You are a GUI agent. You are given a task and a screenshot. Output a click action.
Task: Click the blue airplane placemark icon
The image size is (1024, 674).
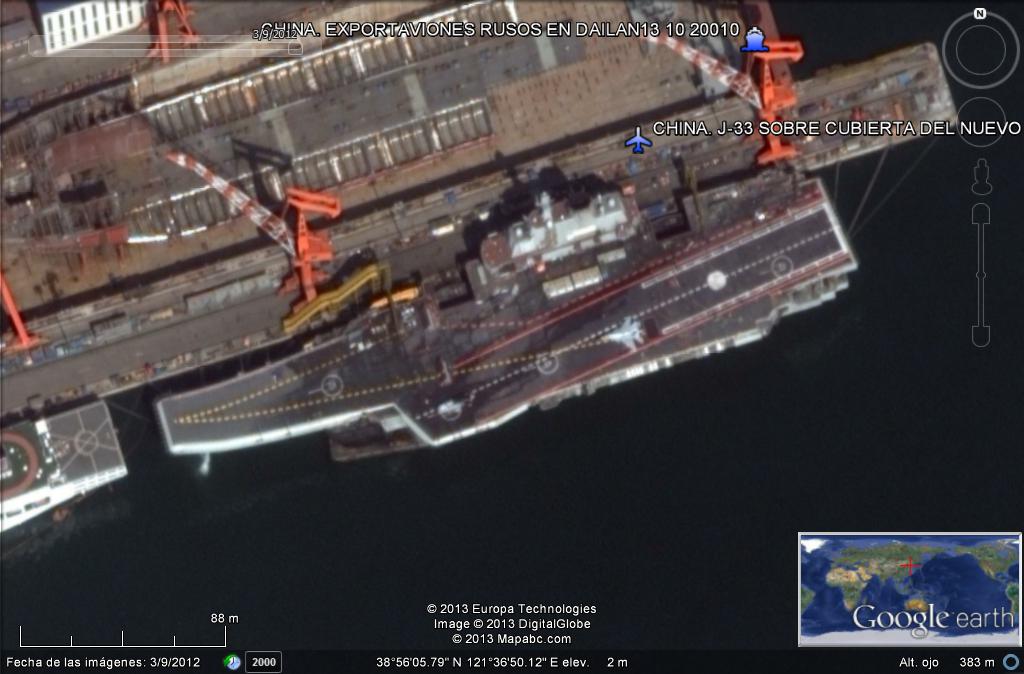point(638,140)
